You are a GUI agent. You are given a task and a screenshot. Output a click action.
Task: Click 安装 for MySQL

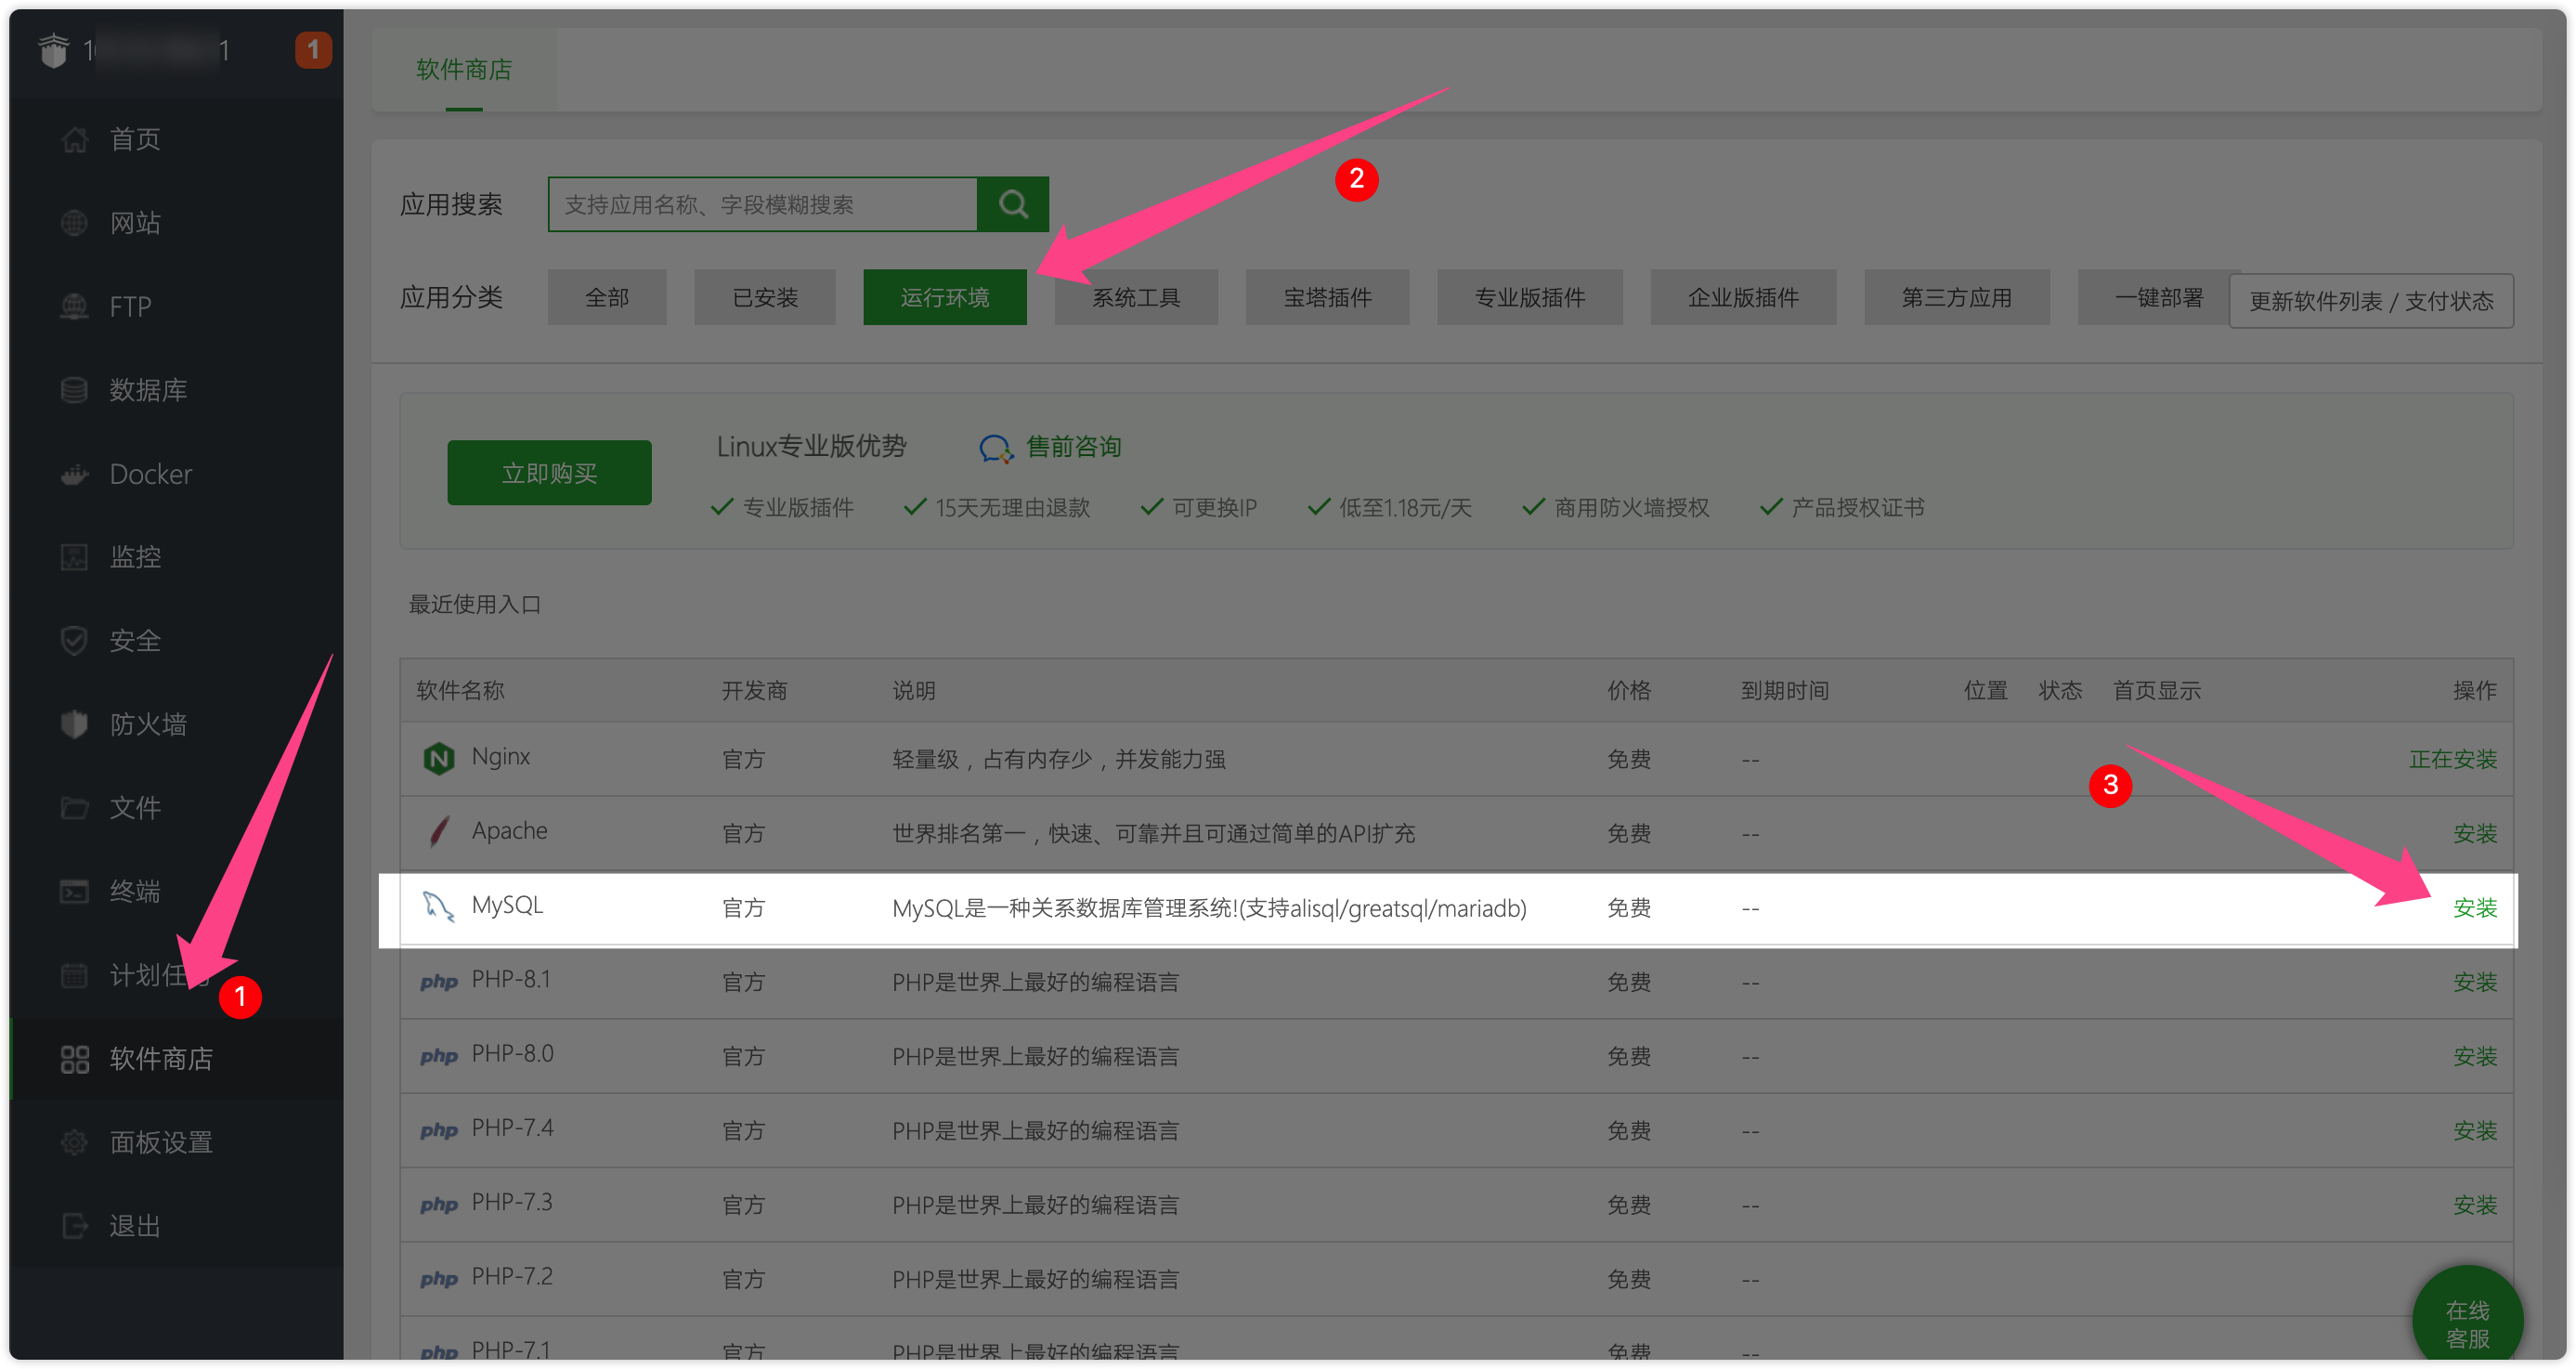2475,907
